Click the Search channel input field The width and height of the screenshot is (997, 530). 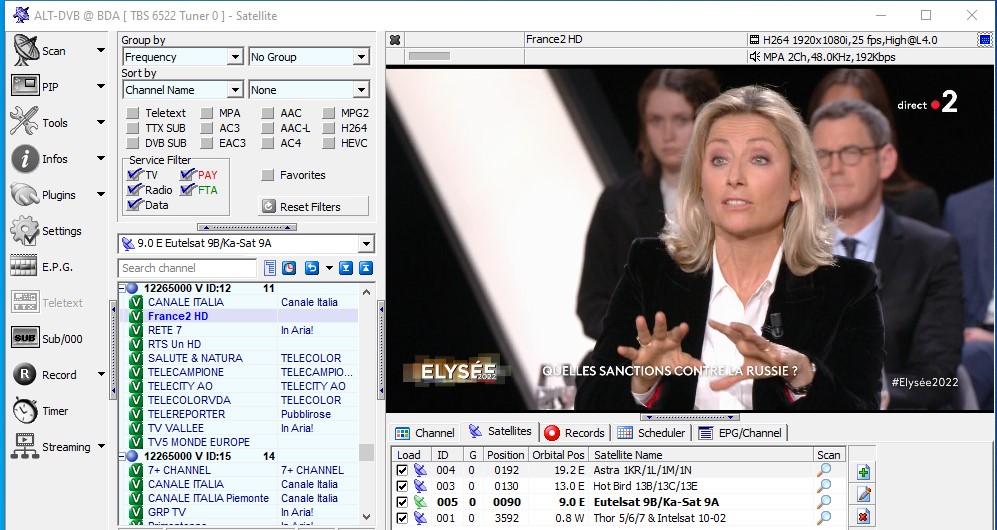(x=187, y=268)
